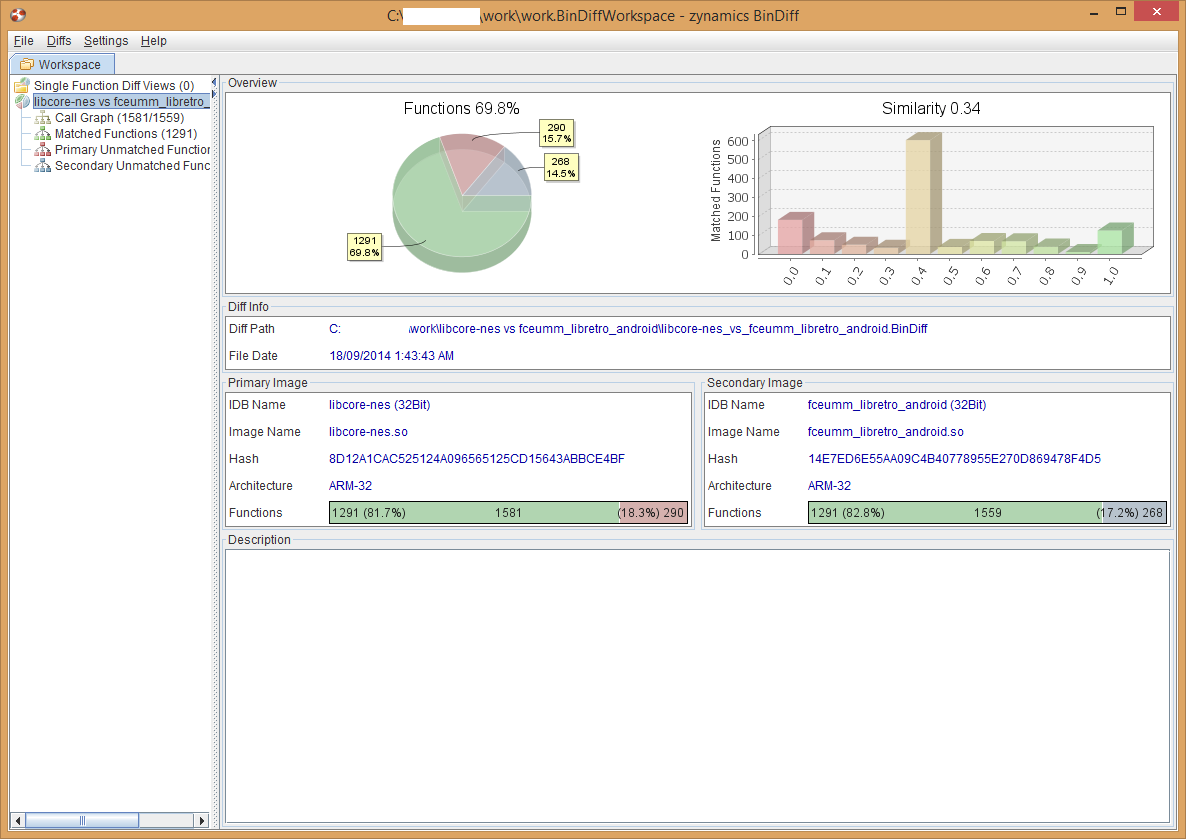
Task: Click the BinDiff application icon in title bar
Action: [17, 15]
